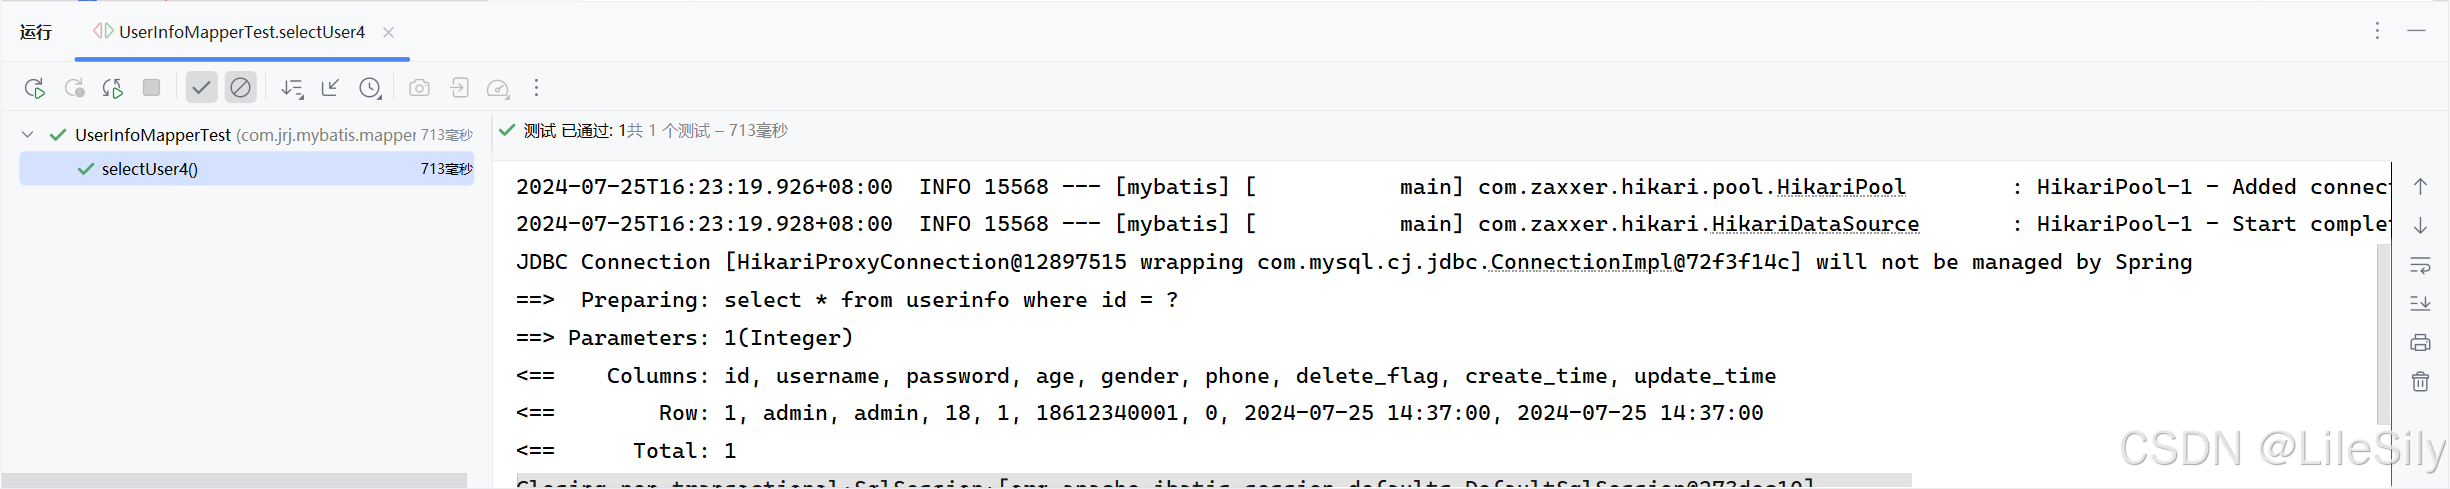Stop the running test process

pos(152,88)
